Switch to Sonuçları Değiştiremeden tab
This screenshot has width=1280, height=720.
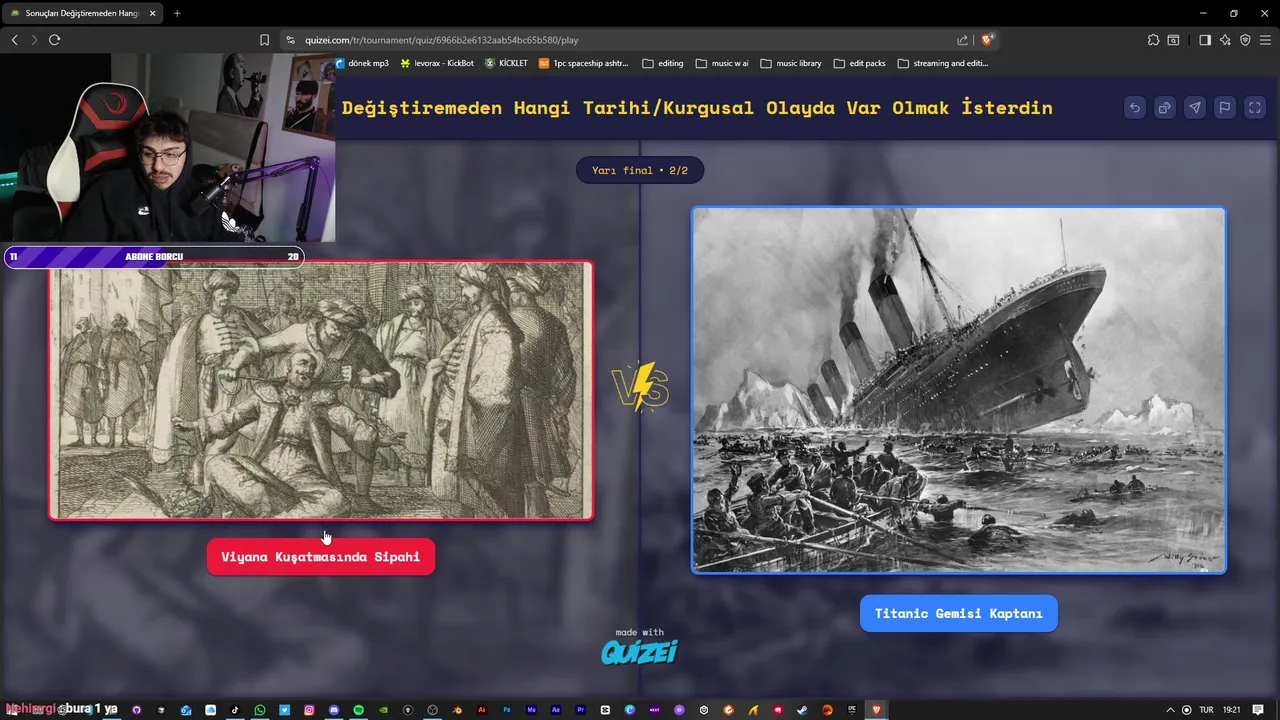tap(80, 13)
